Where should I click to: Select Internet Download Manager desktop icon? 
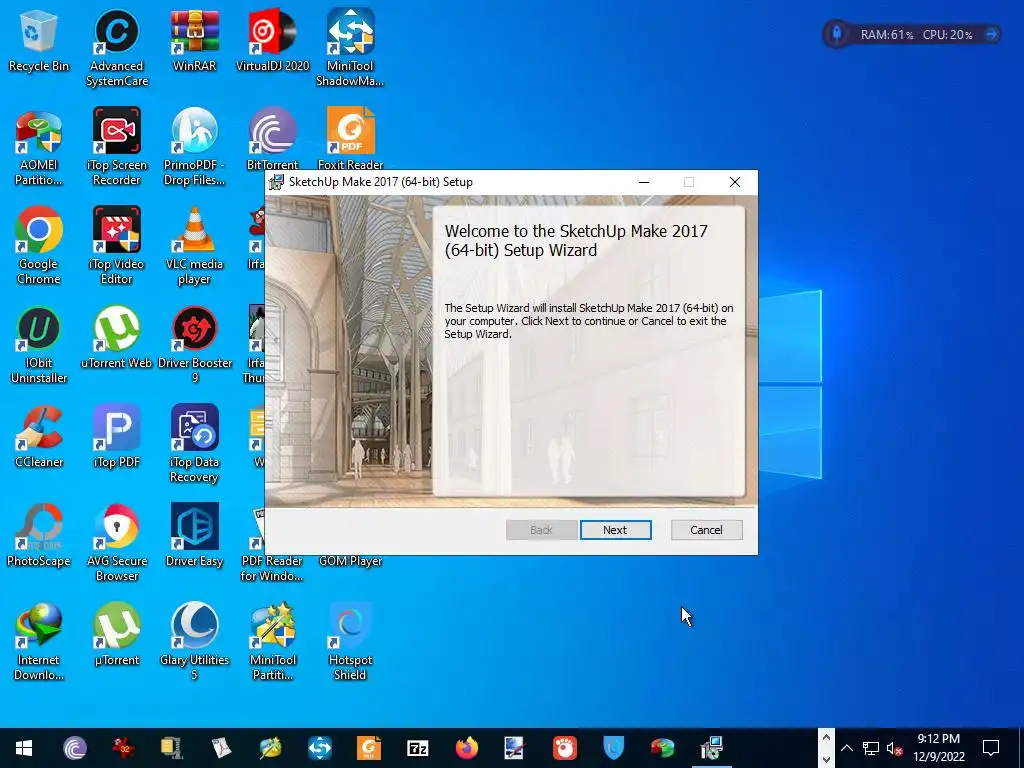[39, 643]
